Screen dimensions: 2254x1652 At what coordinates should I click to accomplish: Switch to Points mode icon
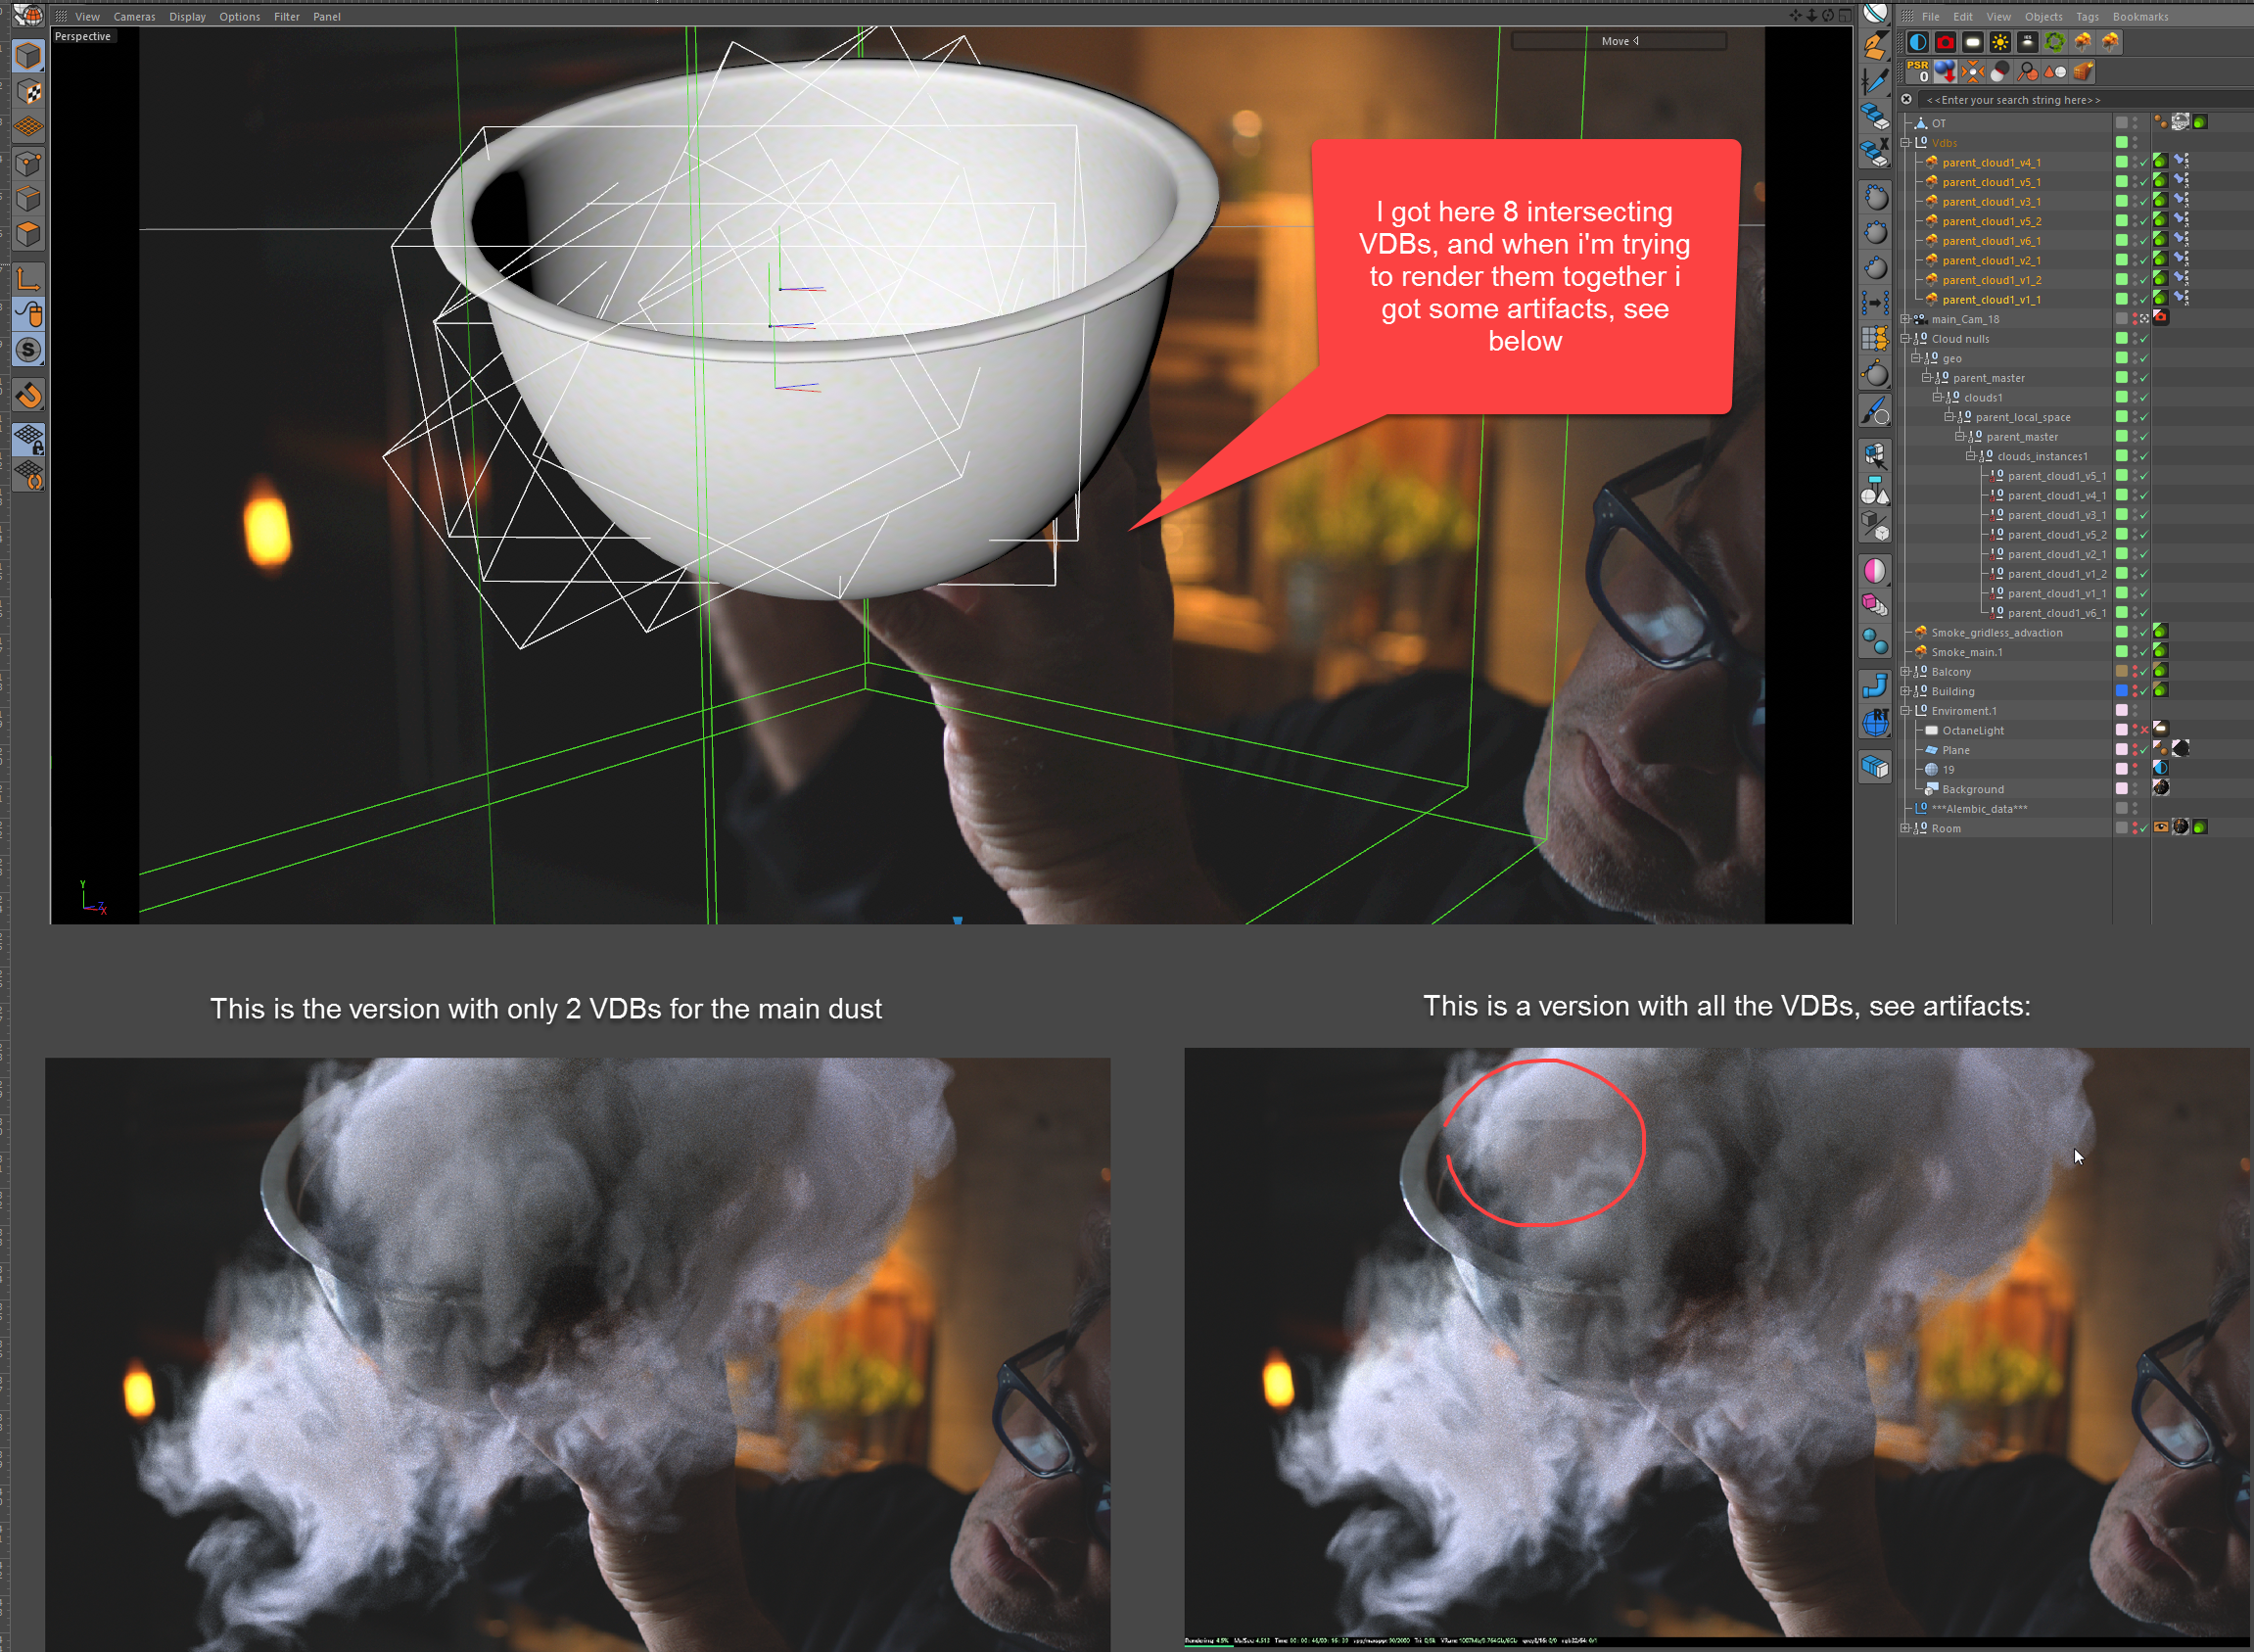pos(28,164)
